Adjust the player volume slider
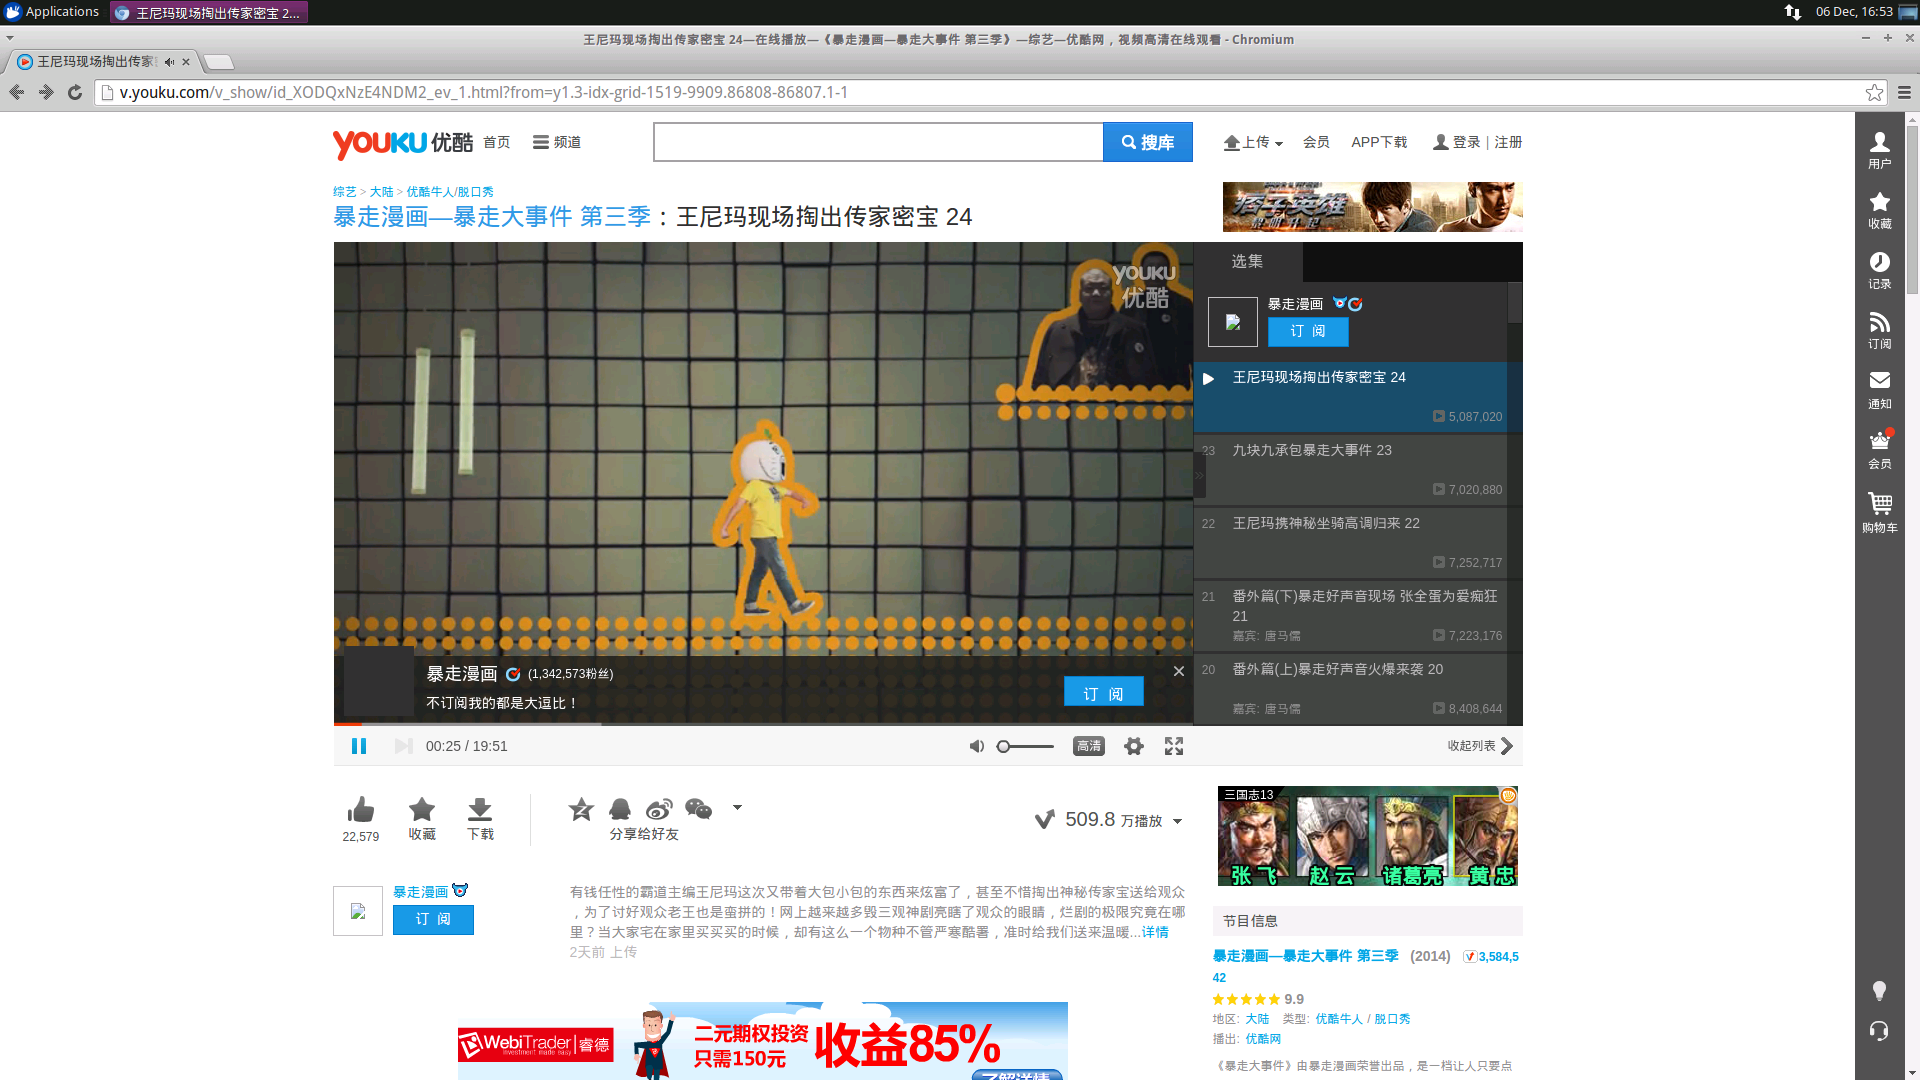Screen dimensions: 1920x1080 pos(1025,746)
